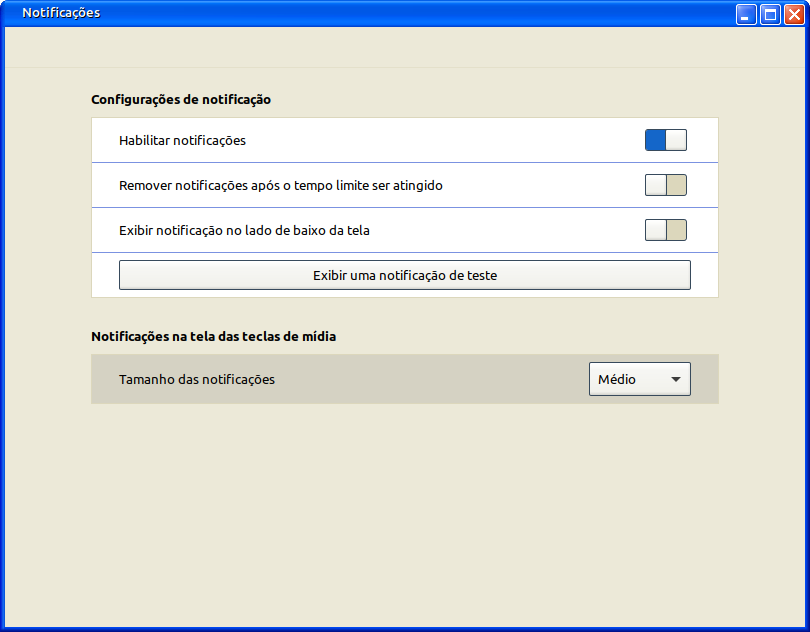Toggle Remover notificações após tempo limite switch
Screen dimensions: 810x632
(x=665, y=185)
